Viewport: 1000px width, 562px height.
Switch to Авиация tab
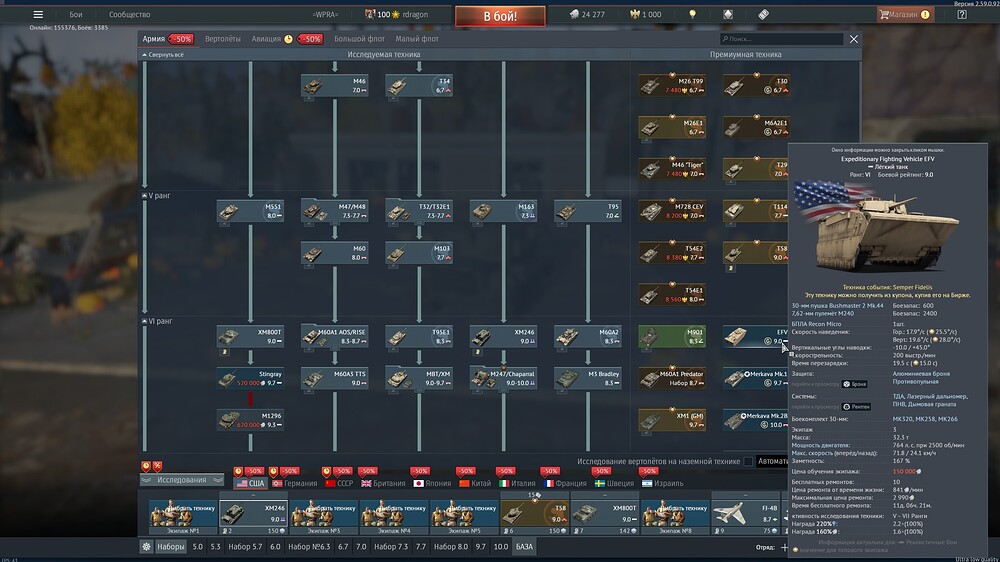coord(266,39)
